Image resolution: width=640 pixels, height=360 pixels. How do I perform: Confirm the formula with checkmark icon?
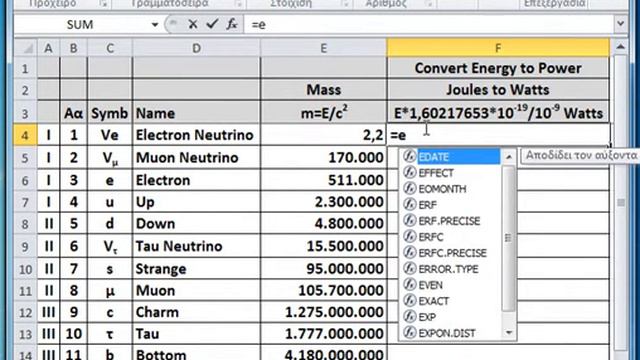pos(212,24)
